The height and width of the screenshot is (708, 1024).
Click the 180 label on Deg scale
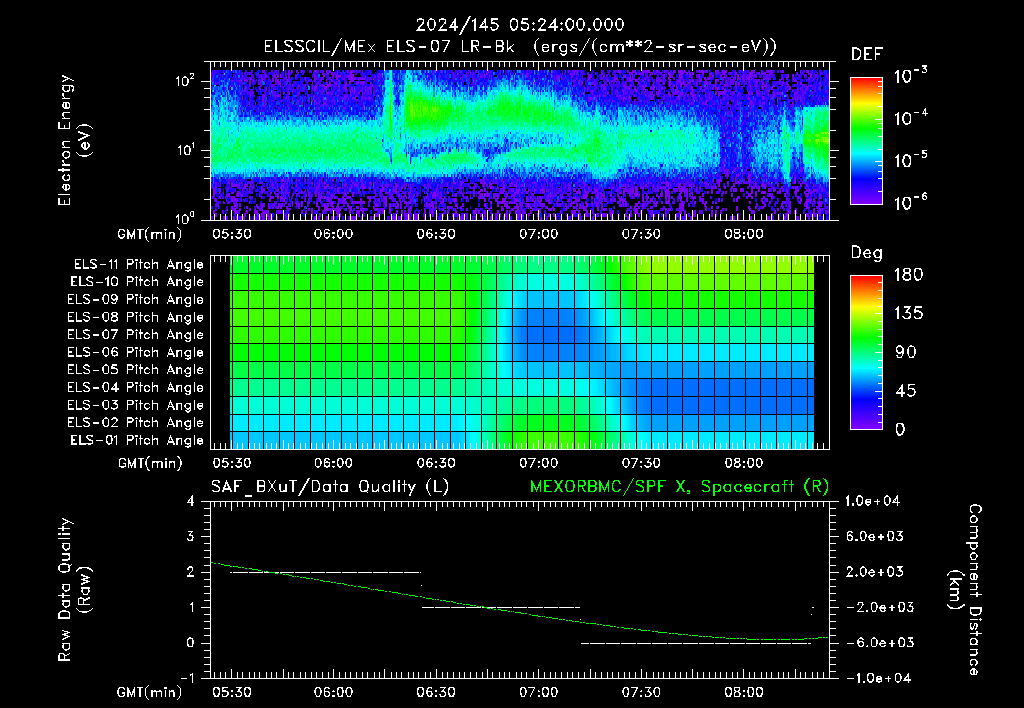point(909,274)
